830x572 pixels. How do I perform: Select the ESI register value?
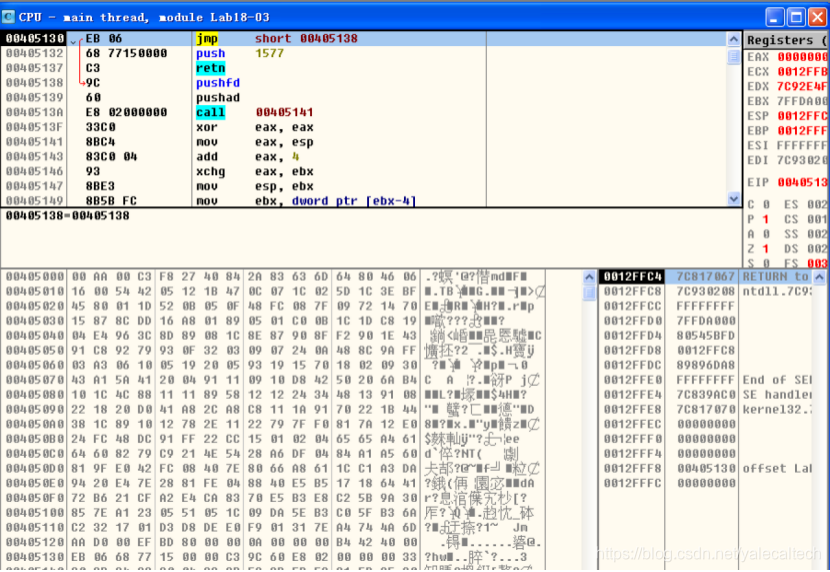(802, 146)
